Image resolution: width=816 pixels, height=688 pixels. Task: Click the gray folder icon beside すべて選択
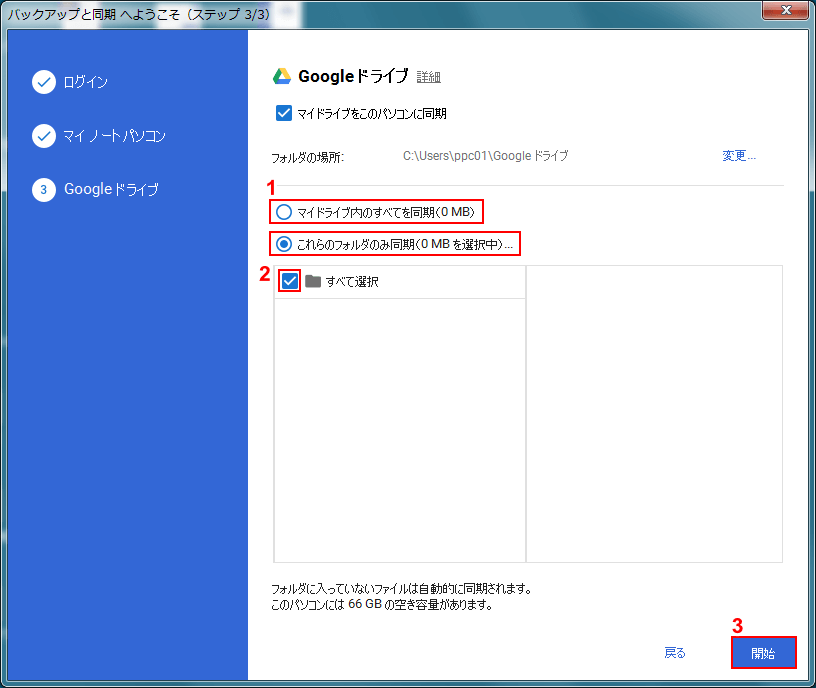pyautogui.click(x=313, y=282)
